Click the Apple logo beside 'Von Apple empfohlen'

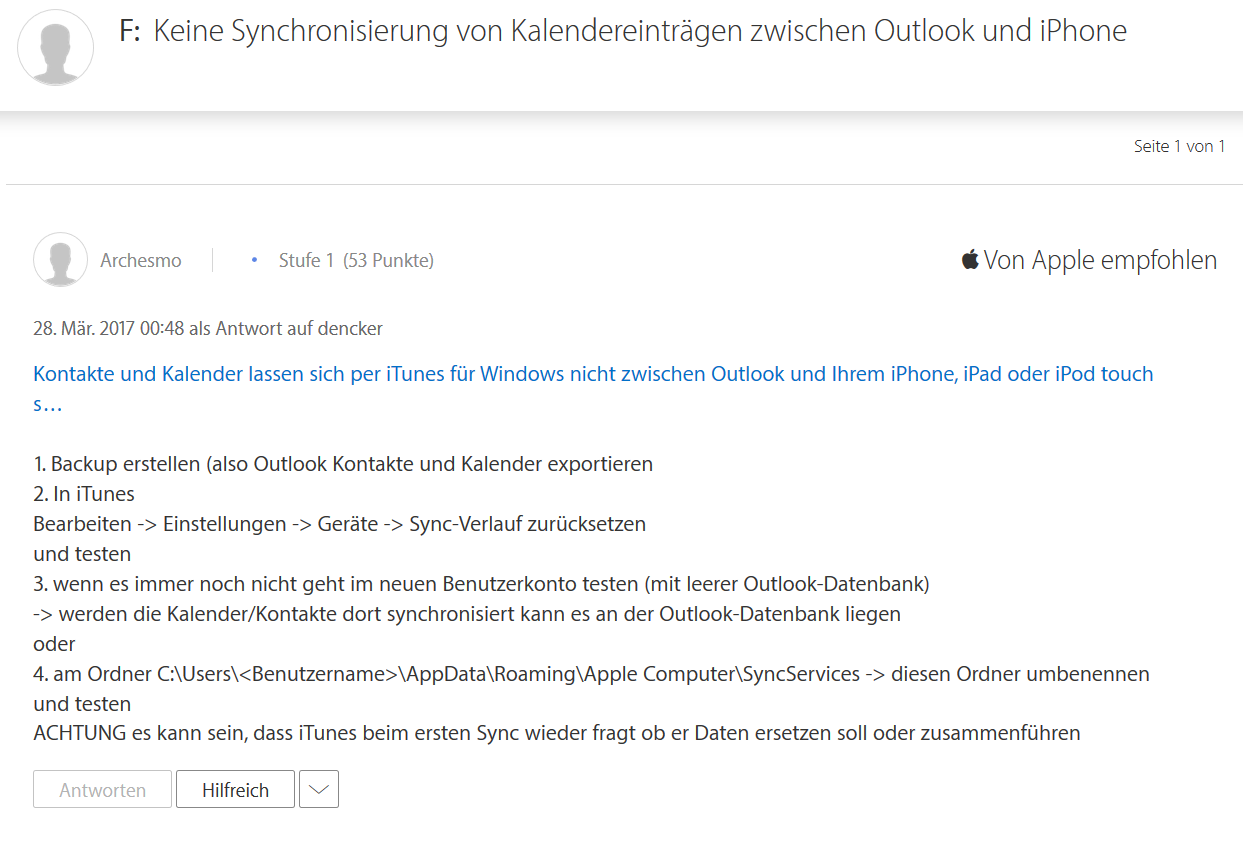(970, 260)
